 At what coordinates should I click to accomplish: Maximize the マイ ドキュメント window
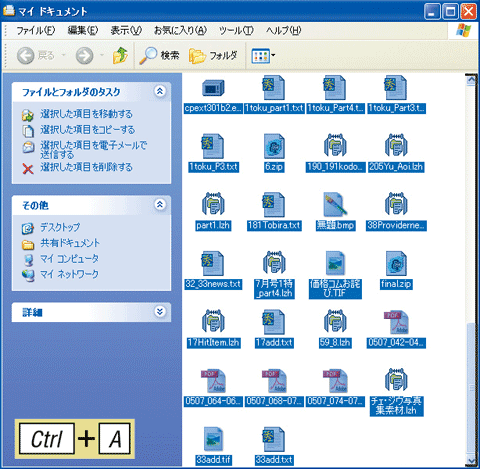tap(450, 12)
